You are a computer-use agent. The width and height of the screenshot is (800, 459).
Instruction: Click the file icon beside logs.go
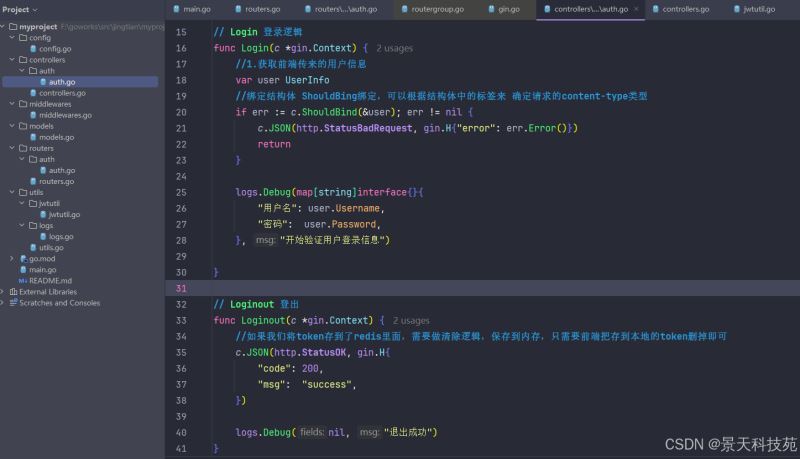point(43,237)
